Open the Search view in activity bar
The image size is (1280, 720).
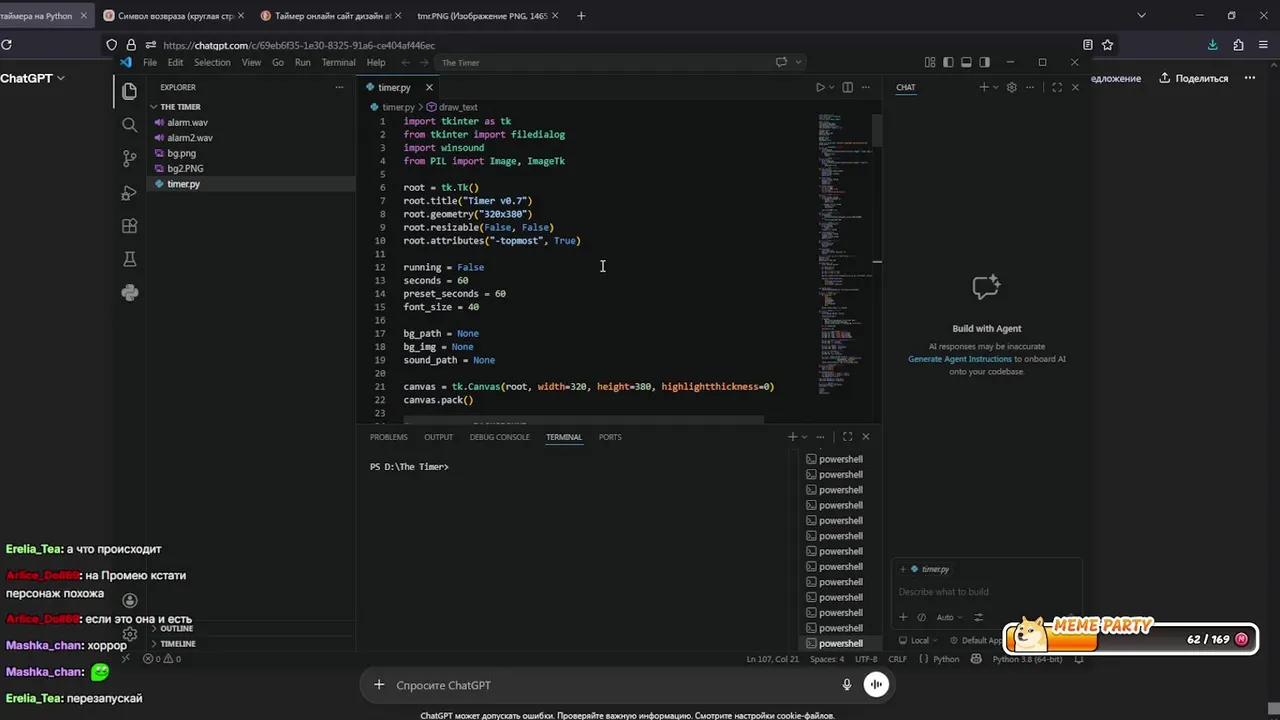pos(129,125)
